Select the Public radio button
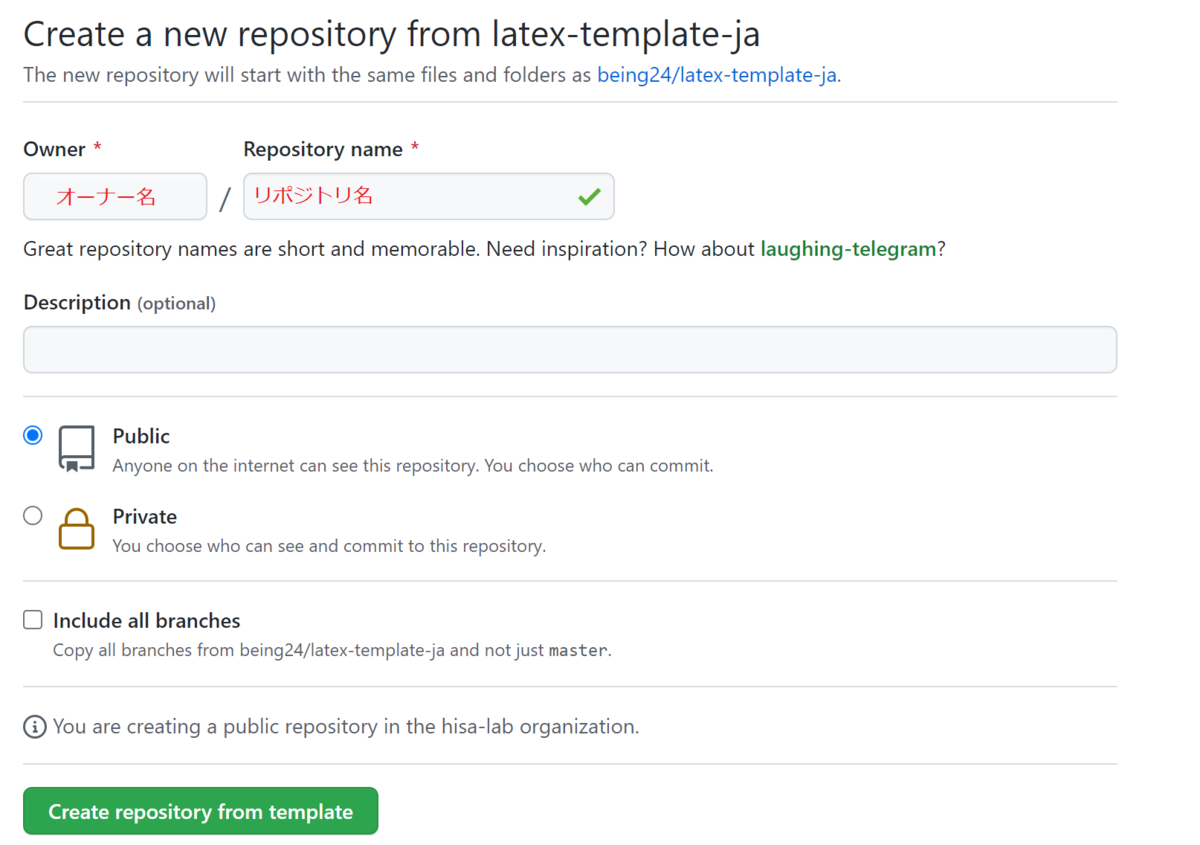 tap(33, 435)
